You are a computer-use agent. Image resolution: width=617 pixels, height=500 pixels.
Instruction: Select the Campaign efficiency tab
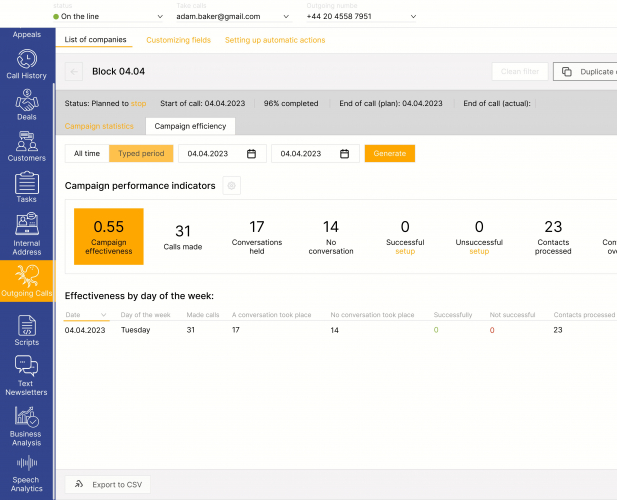tap(190, 126)
